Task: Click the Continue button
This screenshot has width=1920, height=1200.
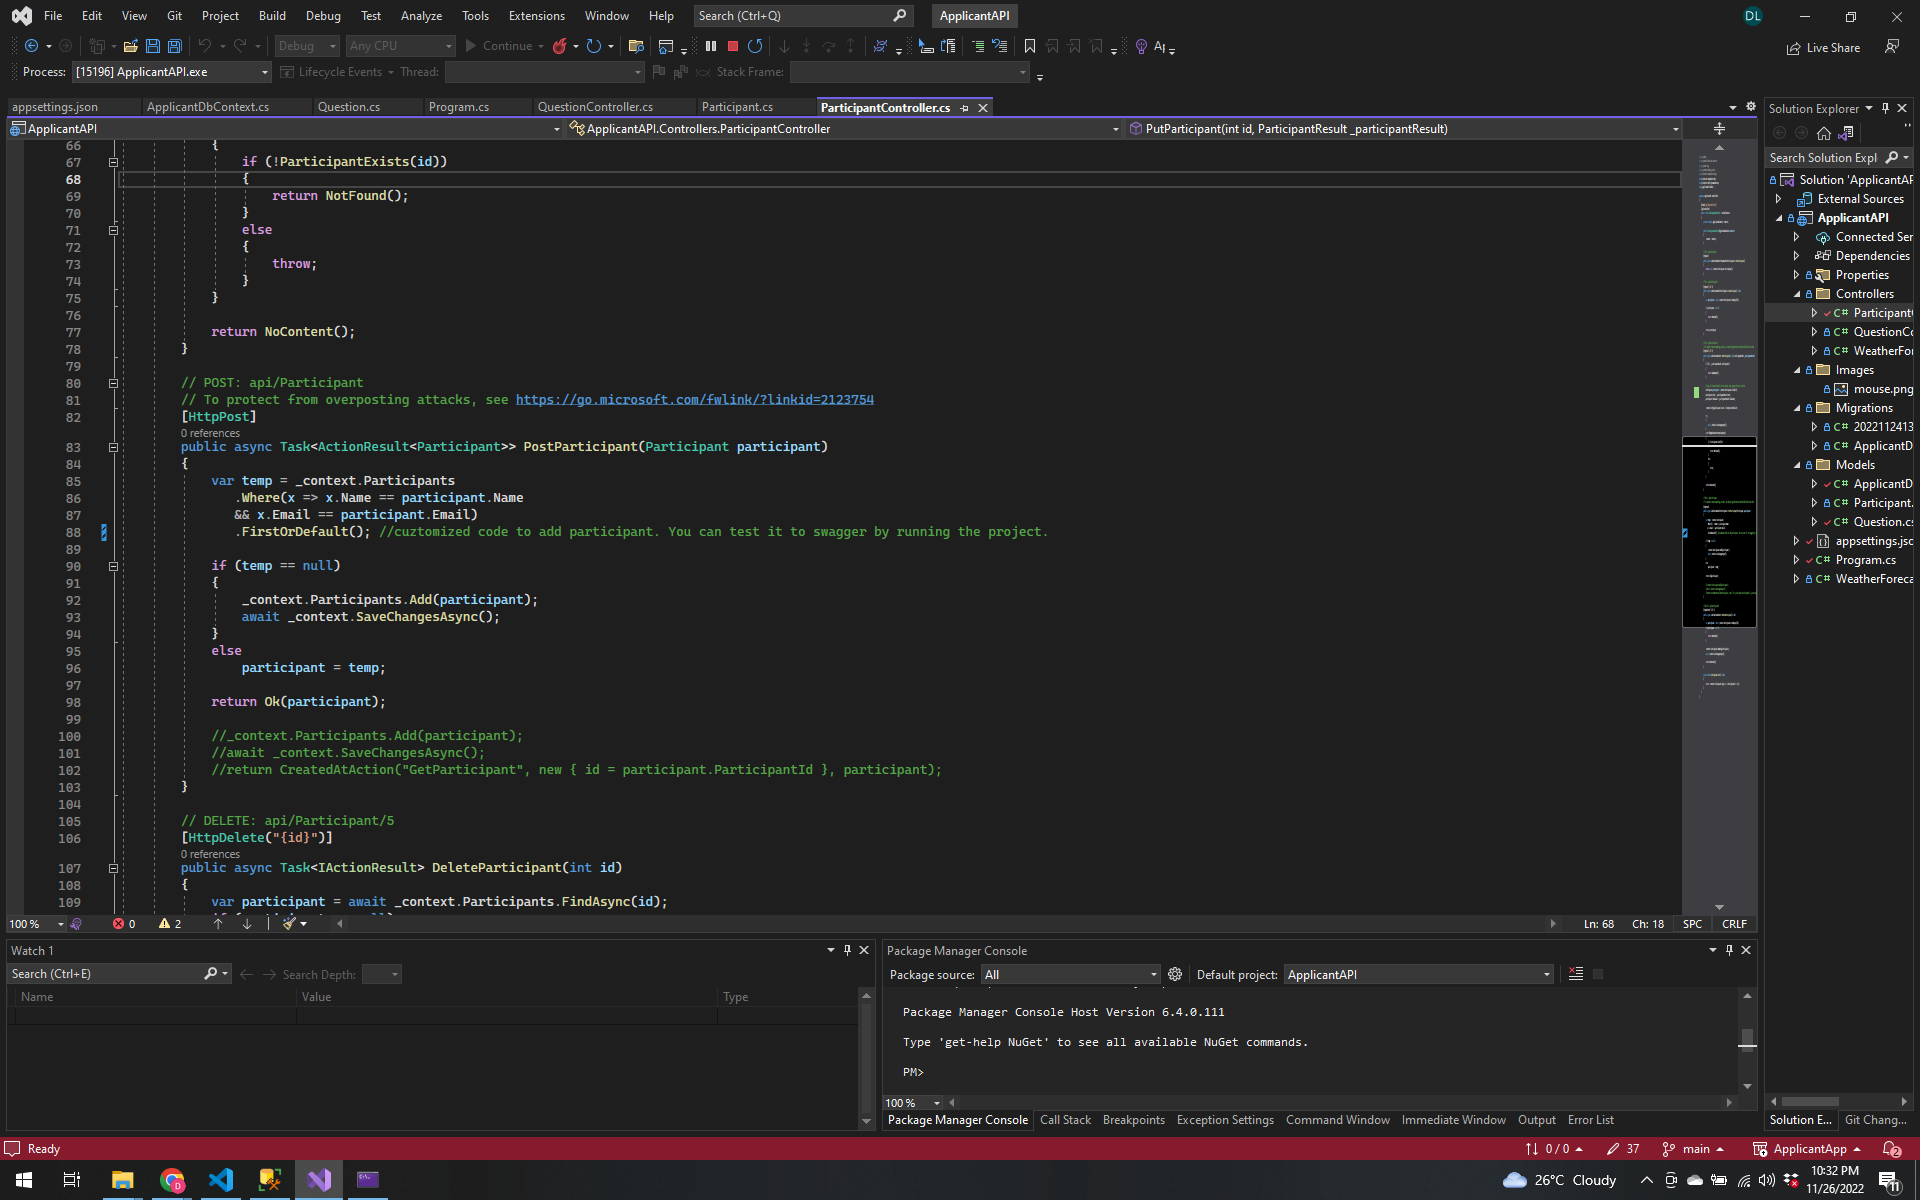Action: tap(505, 46)
